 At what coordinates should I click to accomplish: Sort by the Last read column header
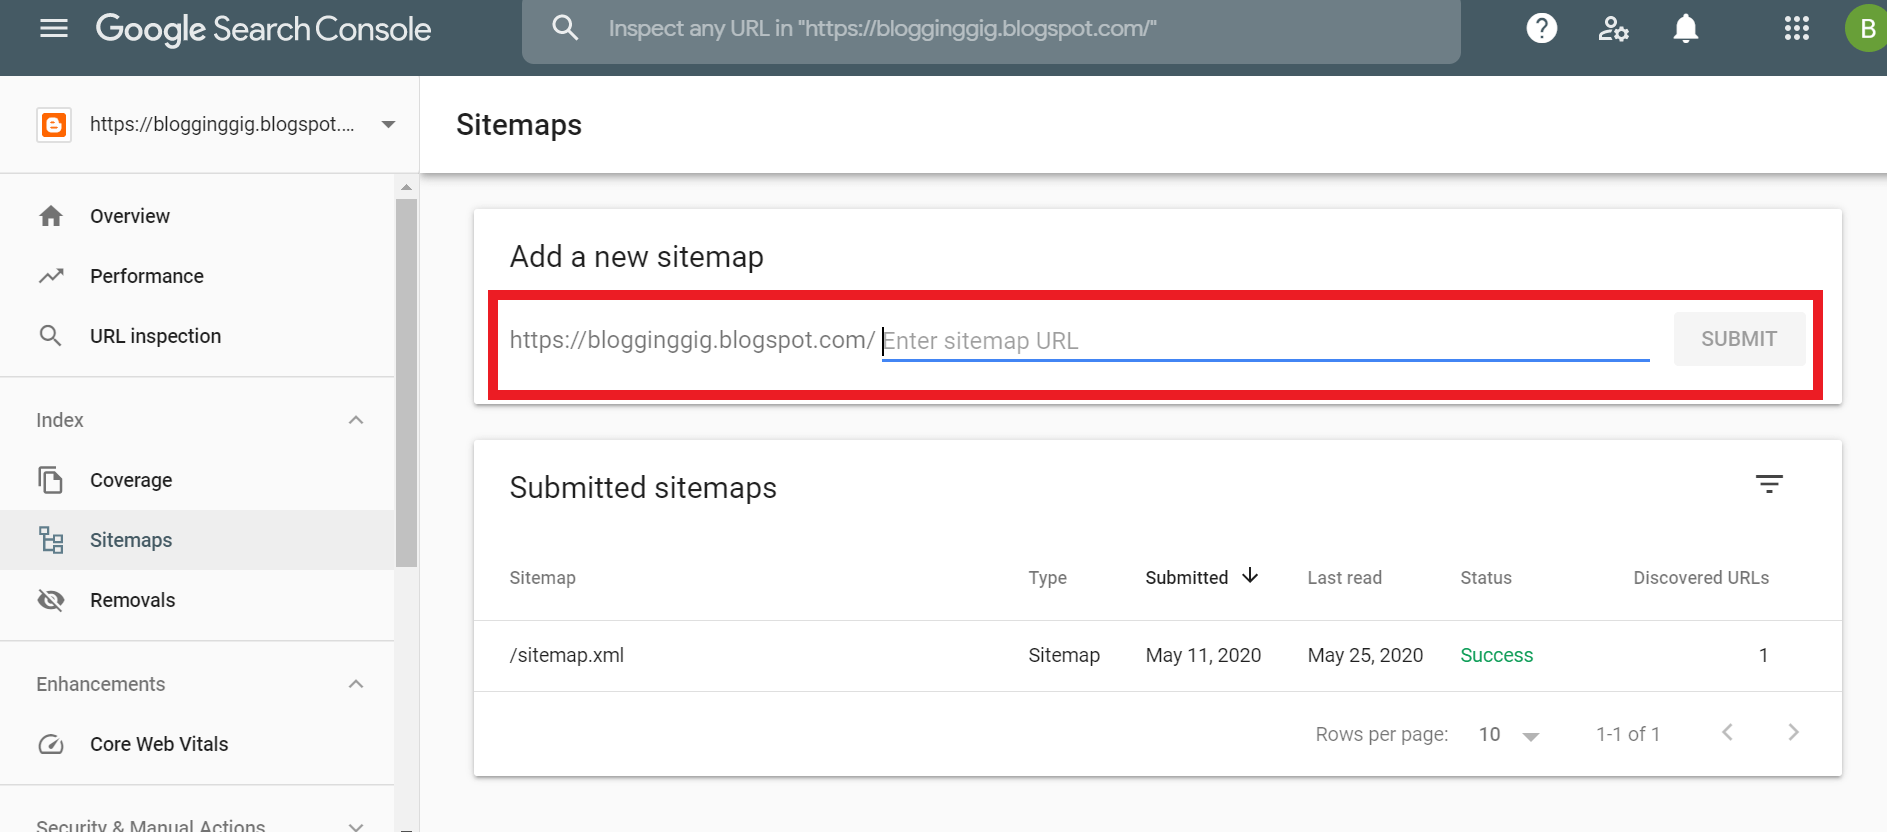[x=1344, y=577]
